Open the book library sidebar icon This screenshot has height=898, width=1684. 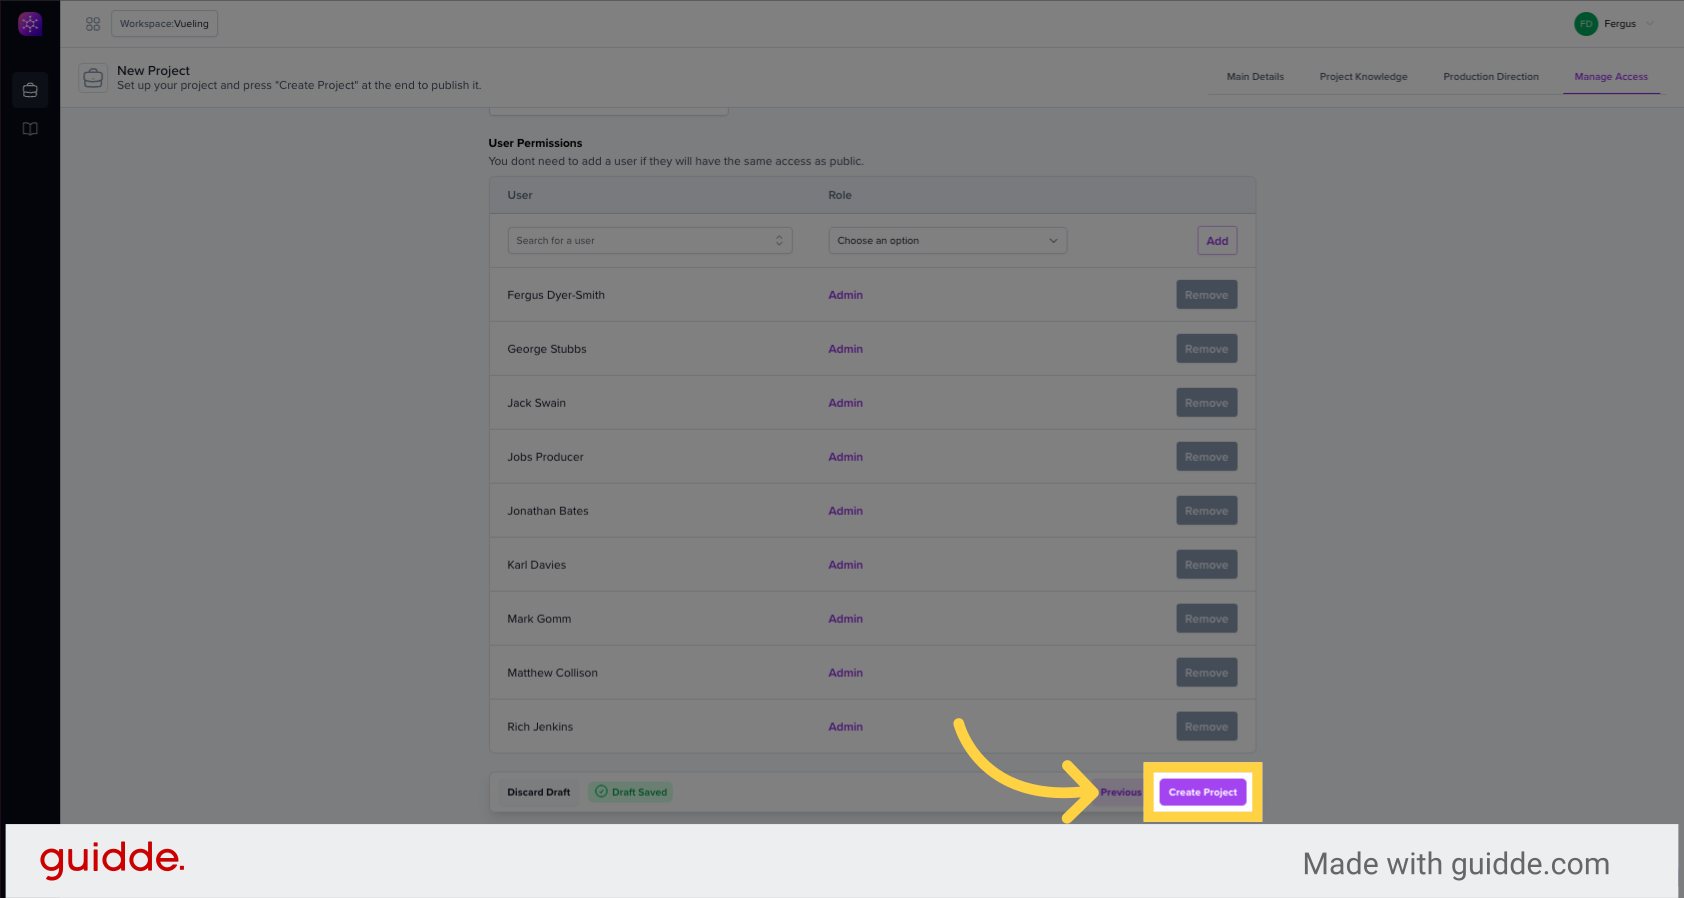tap(30, 129)
